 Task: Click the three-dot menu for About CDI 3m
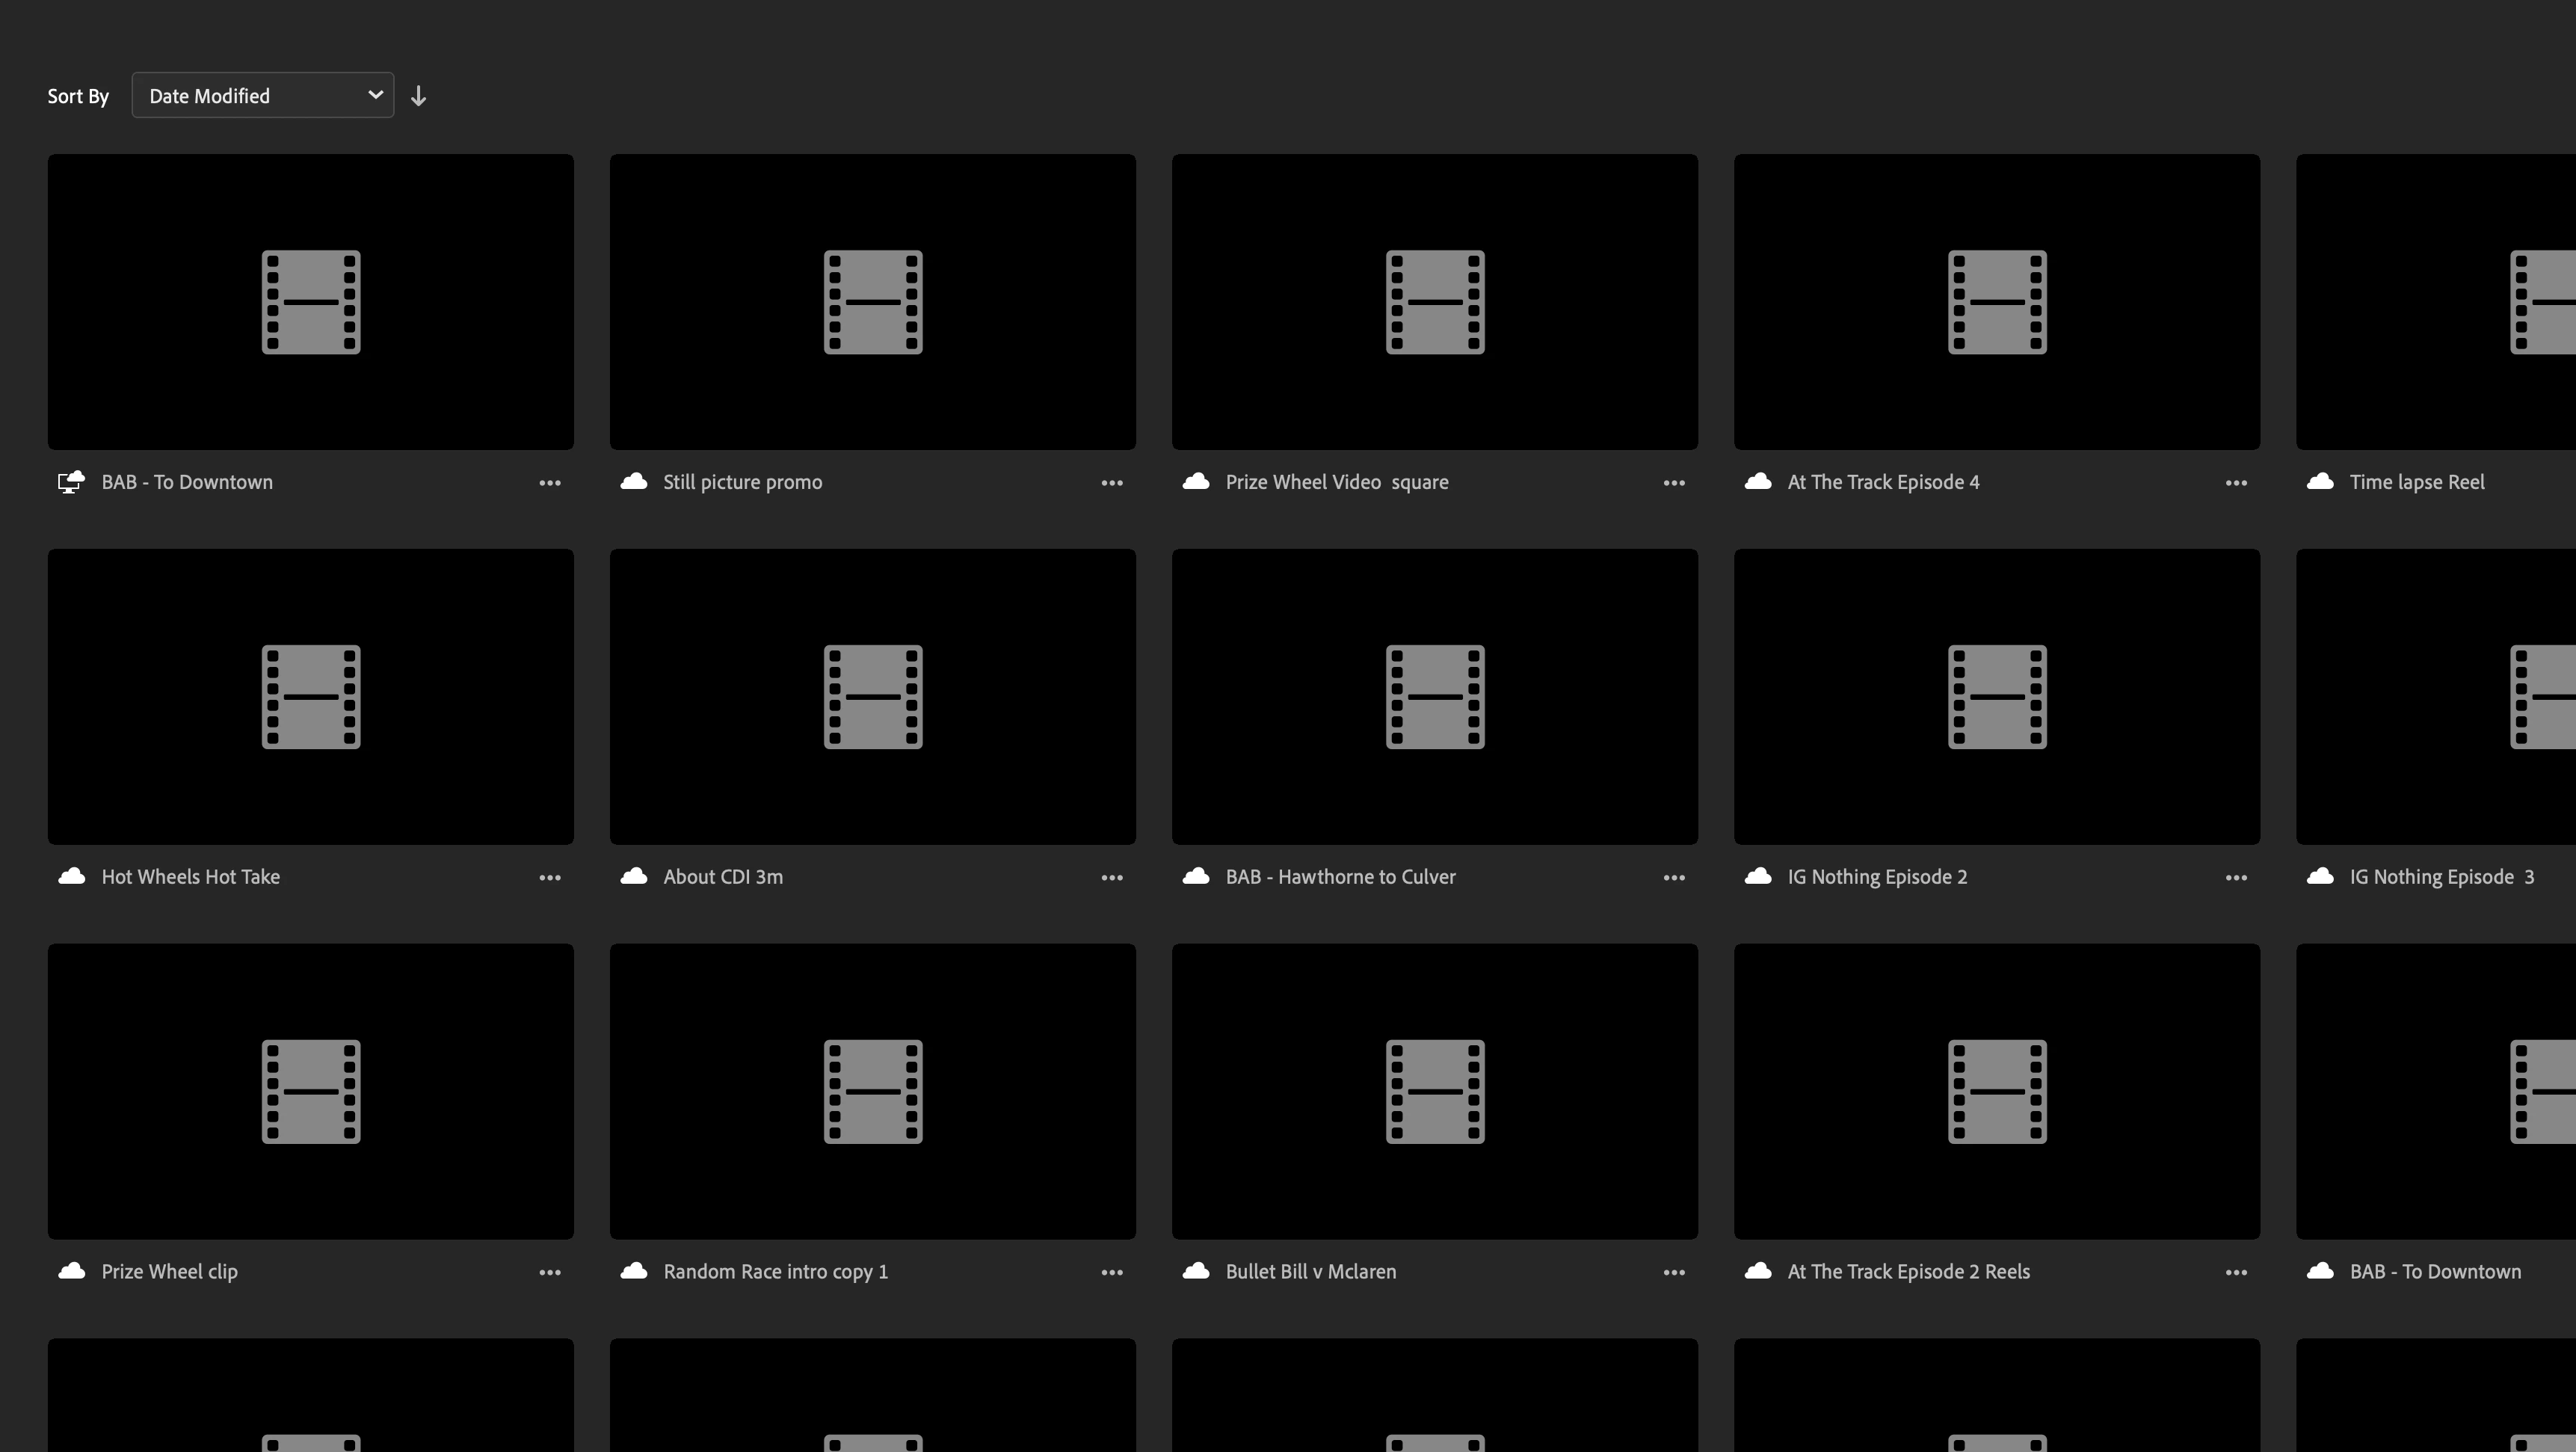coord(1111,878)
